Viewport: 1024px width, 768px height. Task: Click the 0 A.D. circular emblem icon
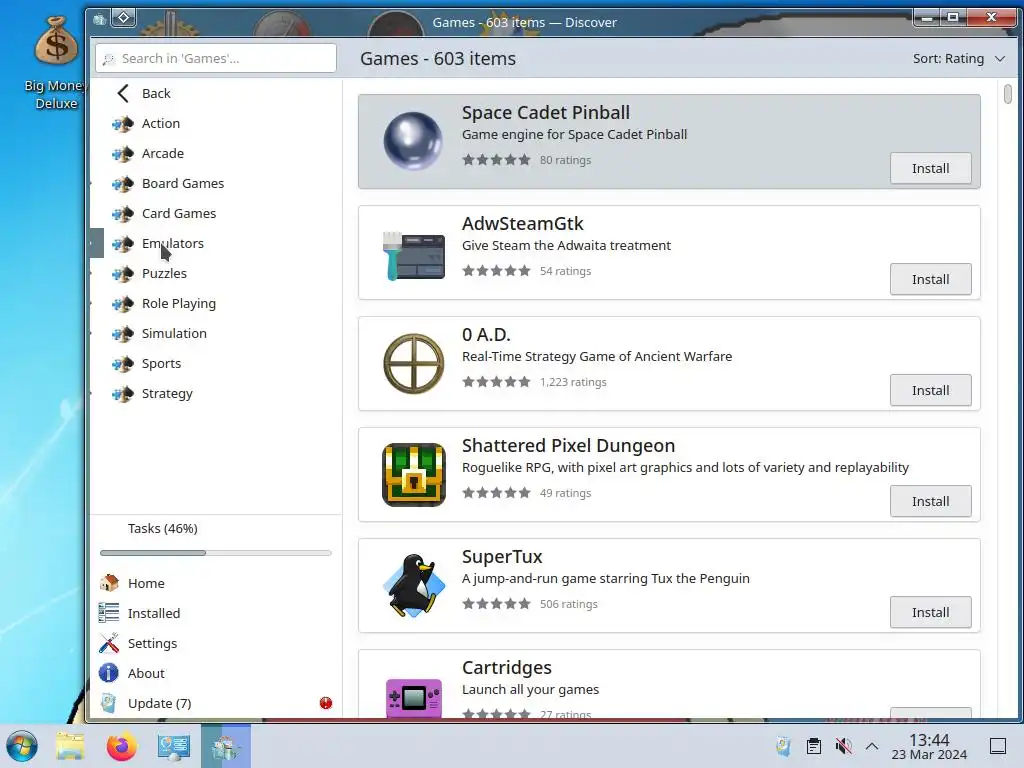413,364
